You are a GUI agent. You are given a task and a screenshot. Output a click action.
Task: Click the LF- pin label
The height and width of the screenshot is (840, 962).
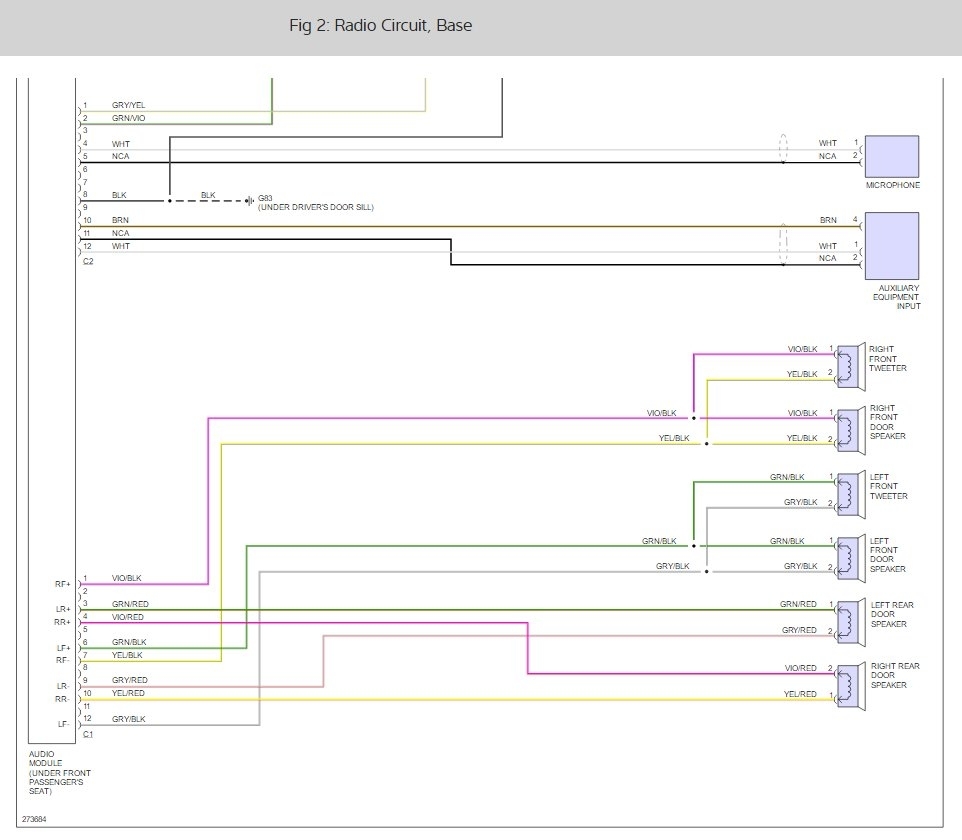click(x=62, y=723)
